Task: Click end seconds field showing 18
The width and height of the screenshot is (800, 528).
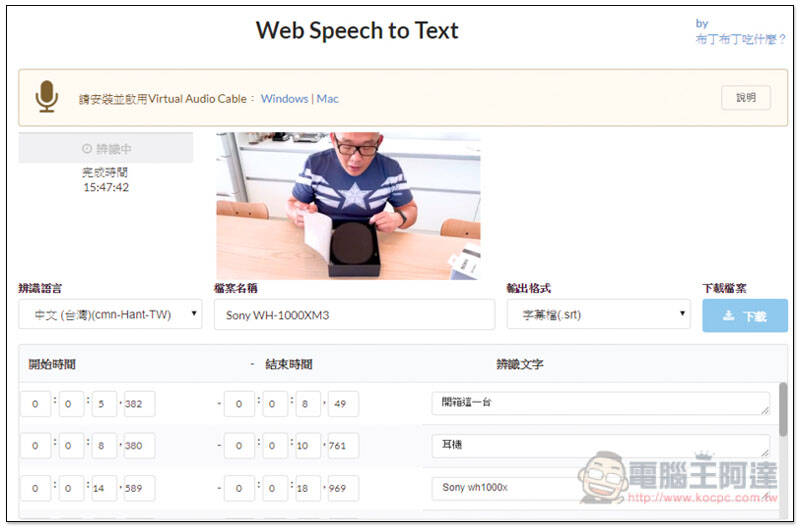Action: click(x=308, y=489)
